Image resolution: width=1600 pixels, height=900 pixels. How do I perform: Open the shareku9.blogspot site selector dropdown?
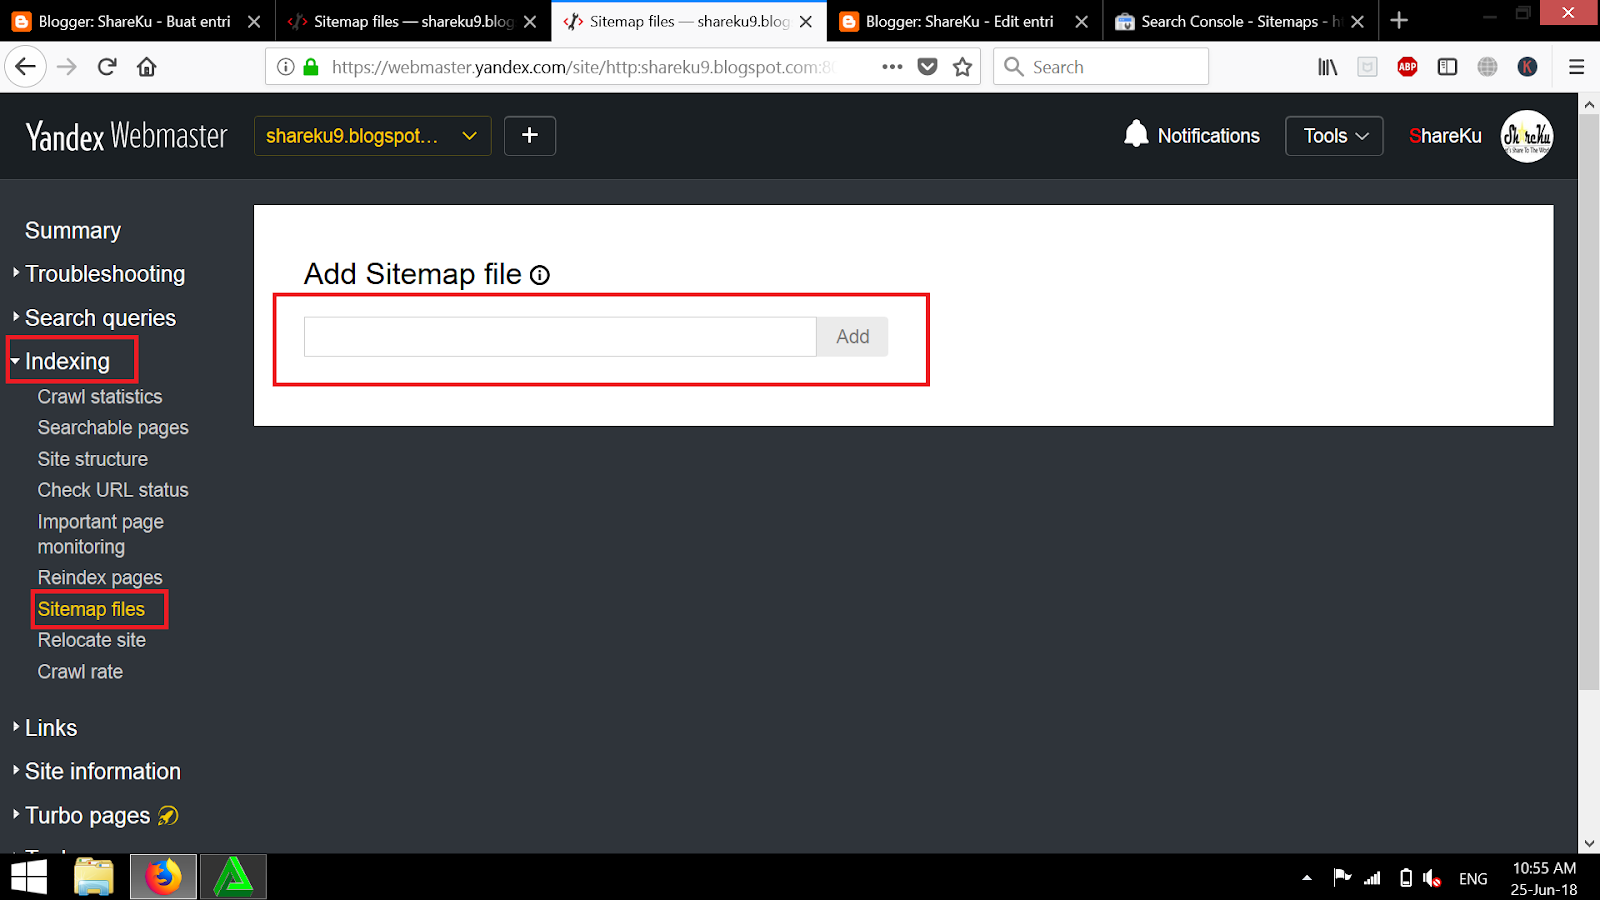373,136
